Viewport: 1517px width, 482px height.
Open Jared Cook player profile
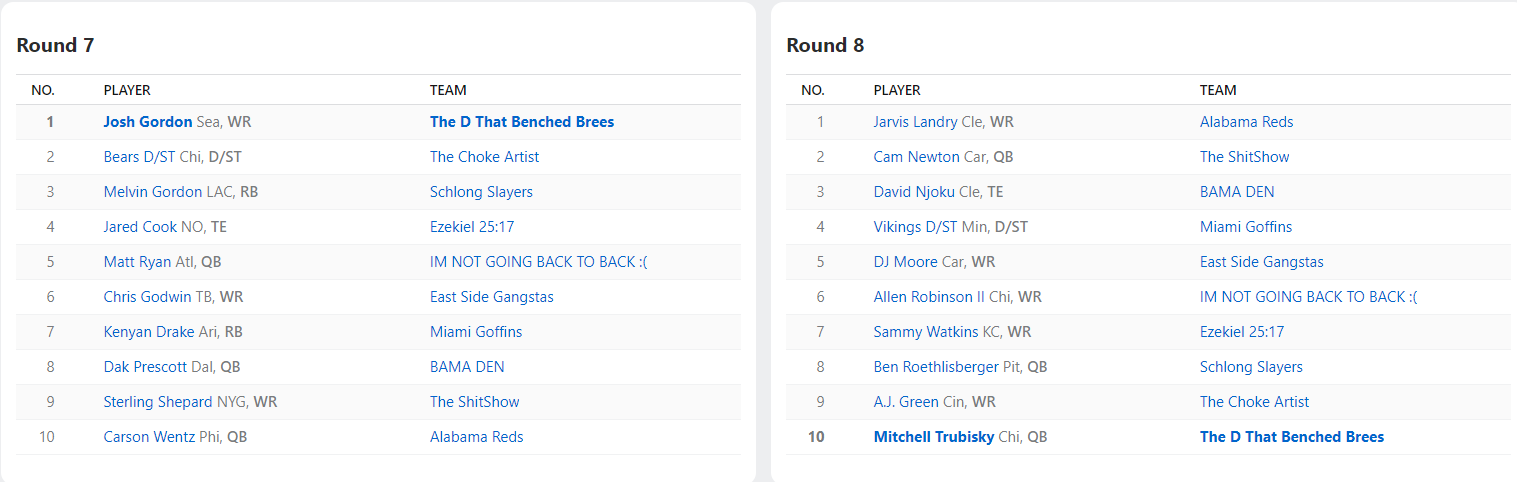click(140, 227)
